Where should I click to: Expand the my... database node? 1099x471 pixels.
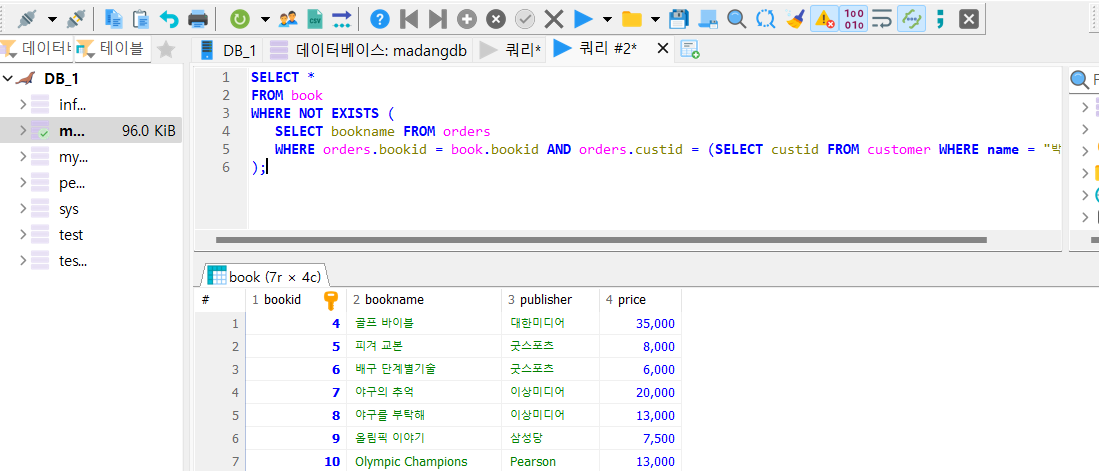[x=23, y=157]
